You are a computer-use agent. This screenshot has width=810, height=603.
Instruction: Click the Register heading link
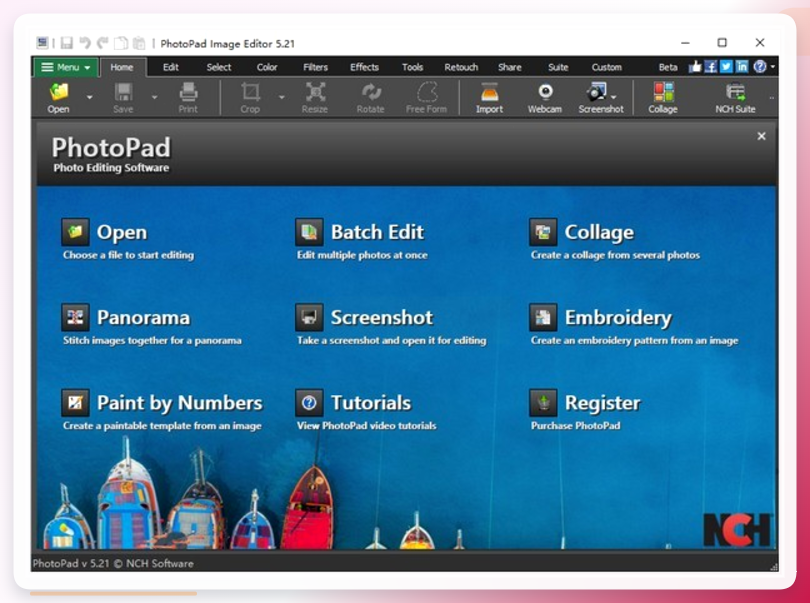coord(602,404)
